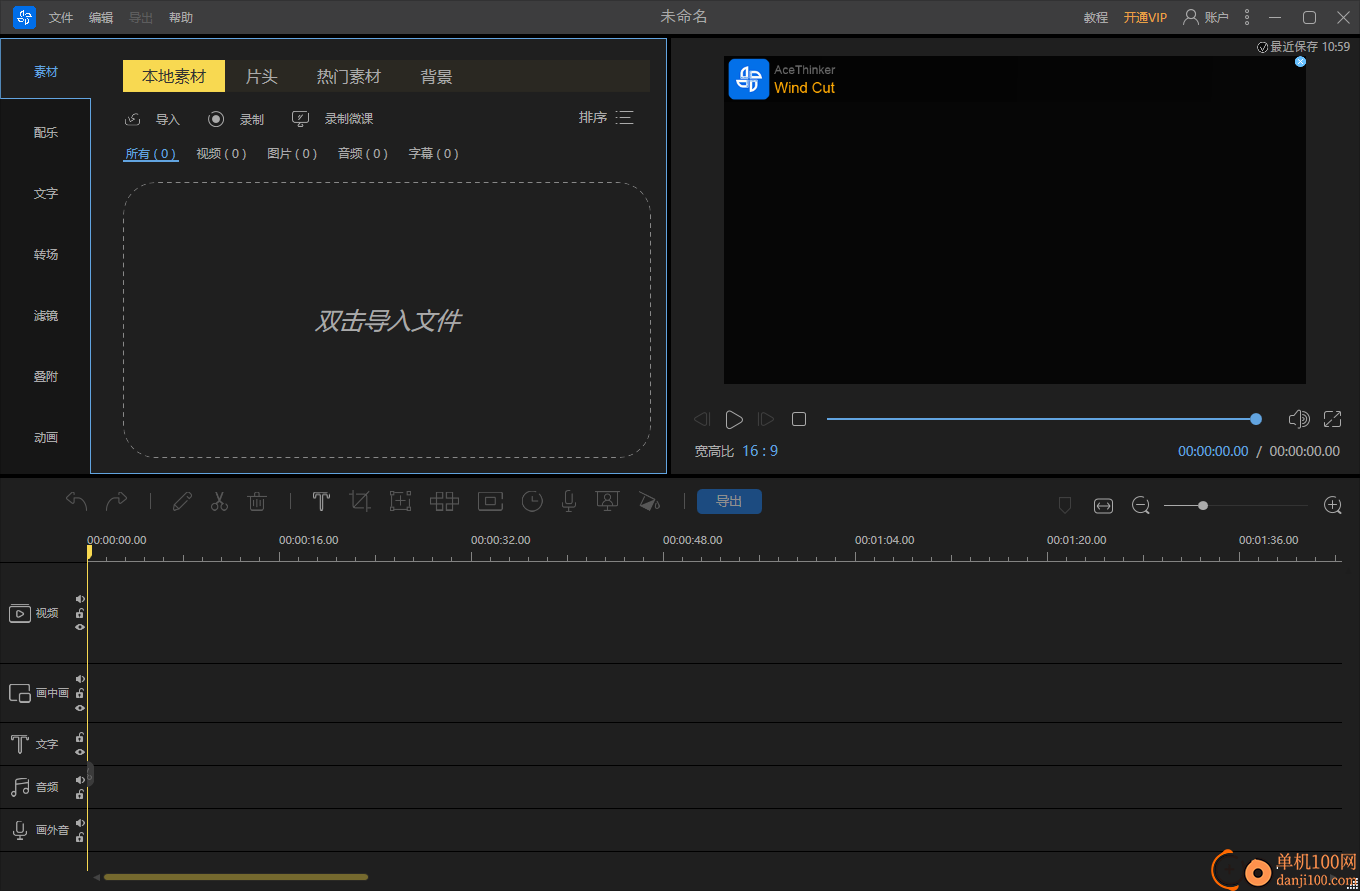Click the blue 导出 export button
Image resolution: width=1360 pixels, height=891 pixels.
[x=729, y=502]
